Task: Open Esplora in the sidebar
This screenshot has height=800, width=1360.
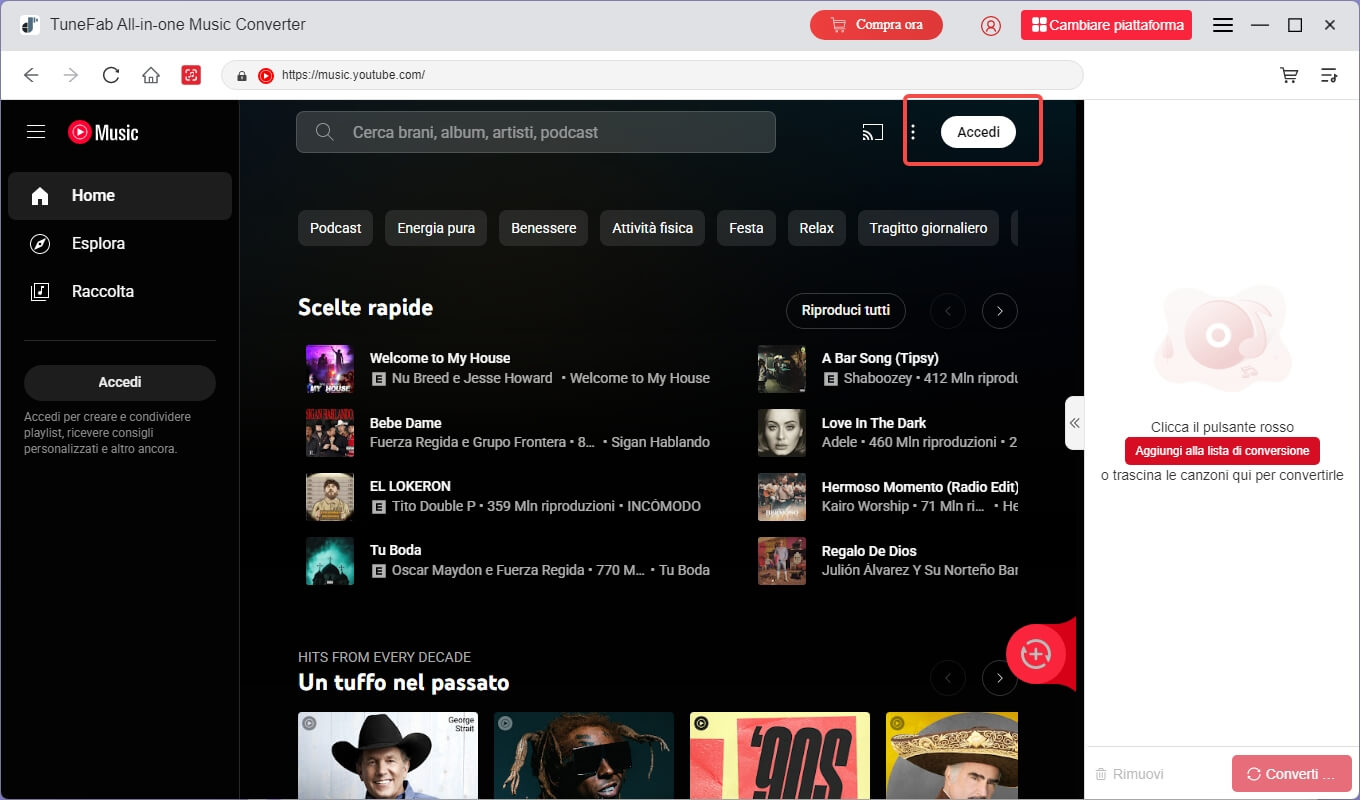Action: [98, 243]
